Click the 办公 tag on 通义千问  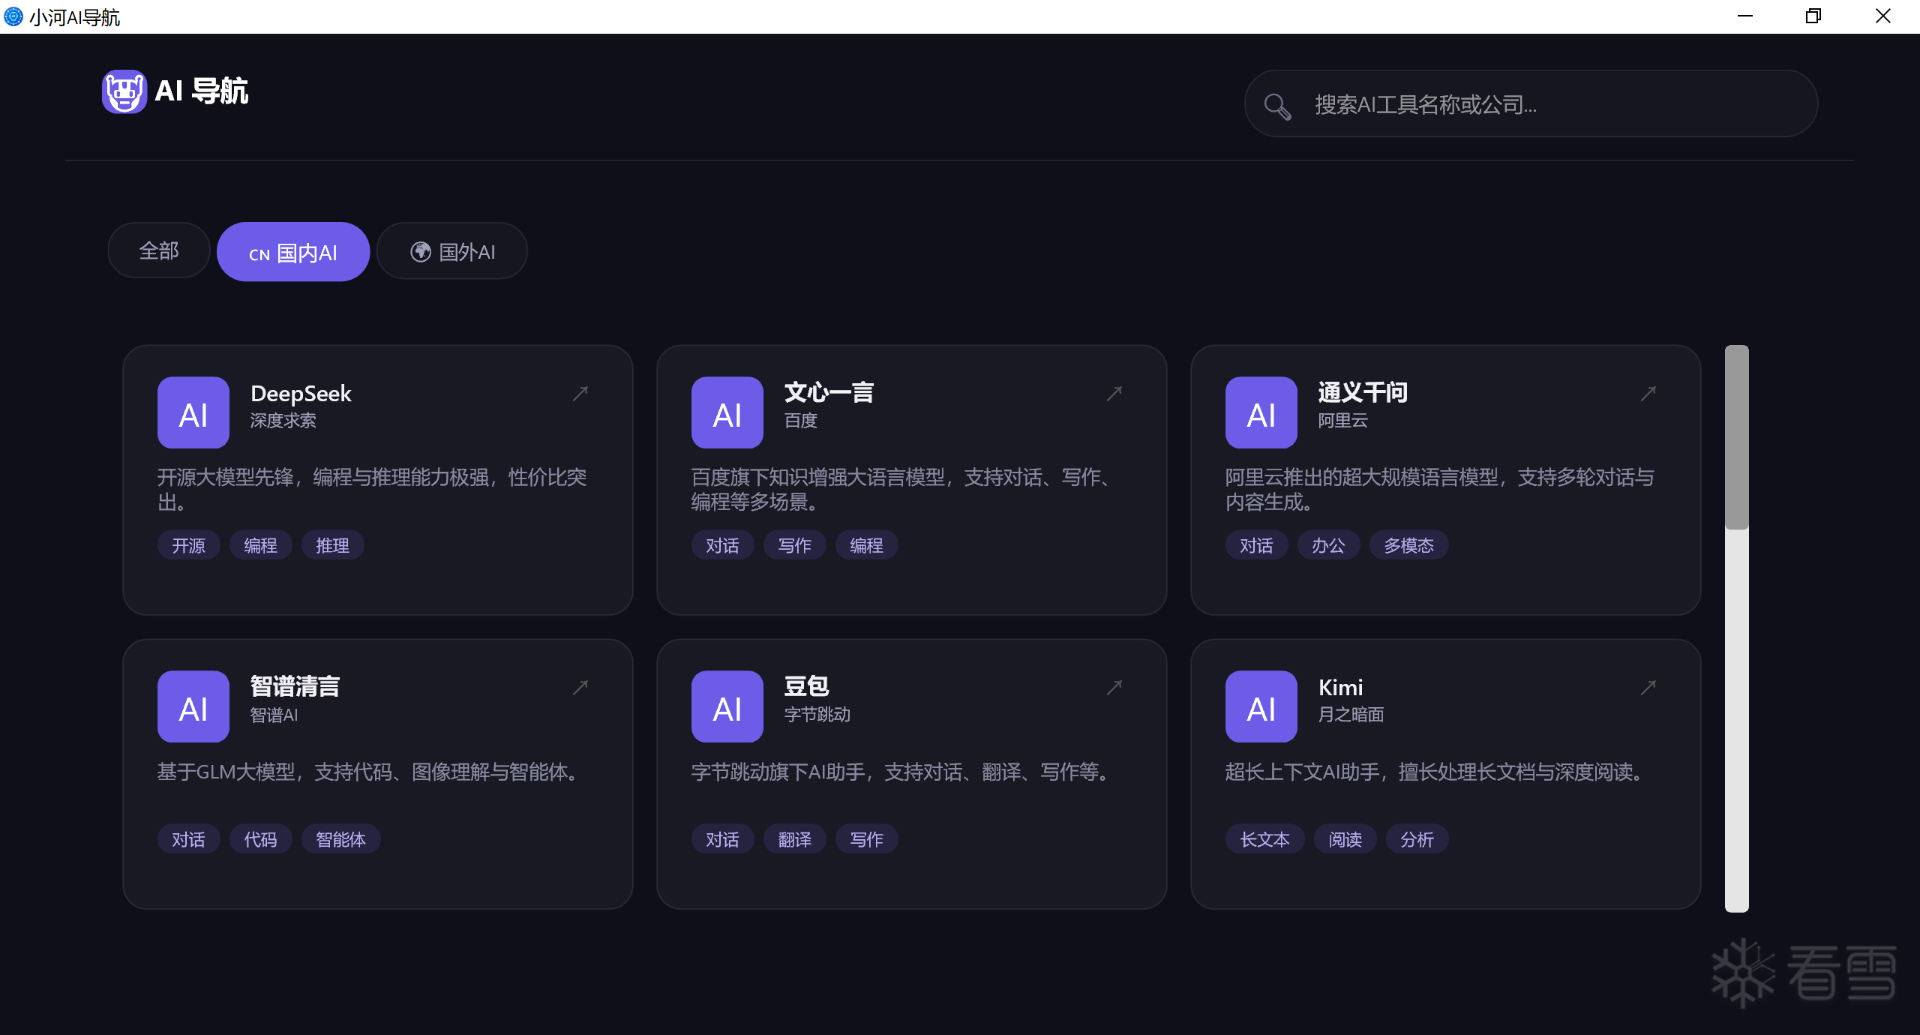1329,545
